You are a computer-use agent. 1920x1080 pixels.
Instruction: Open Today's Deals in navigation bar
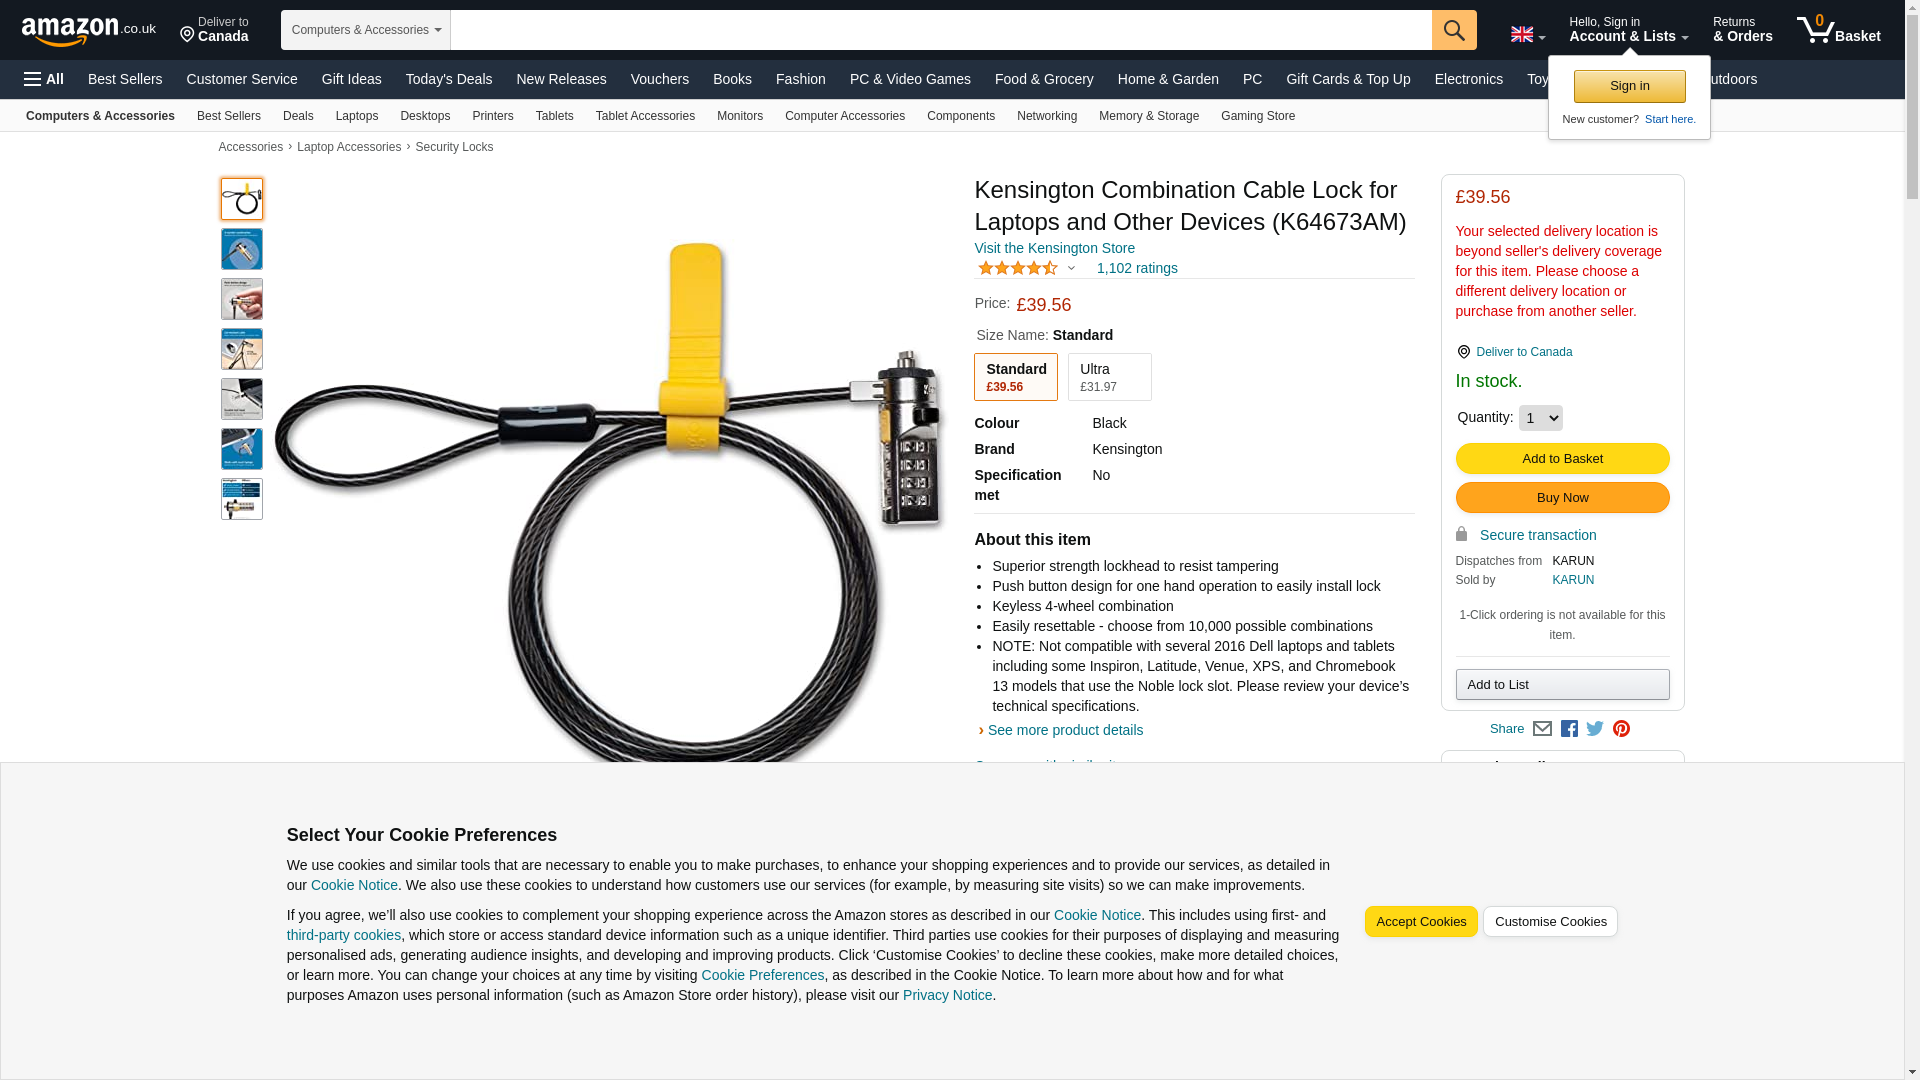[449, 79]
